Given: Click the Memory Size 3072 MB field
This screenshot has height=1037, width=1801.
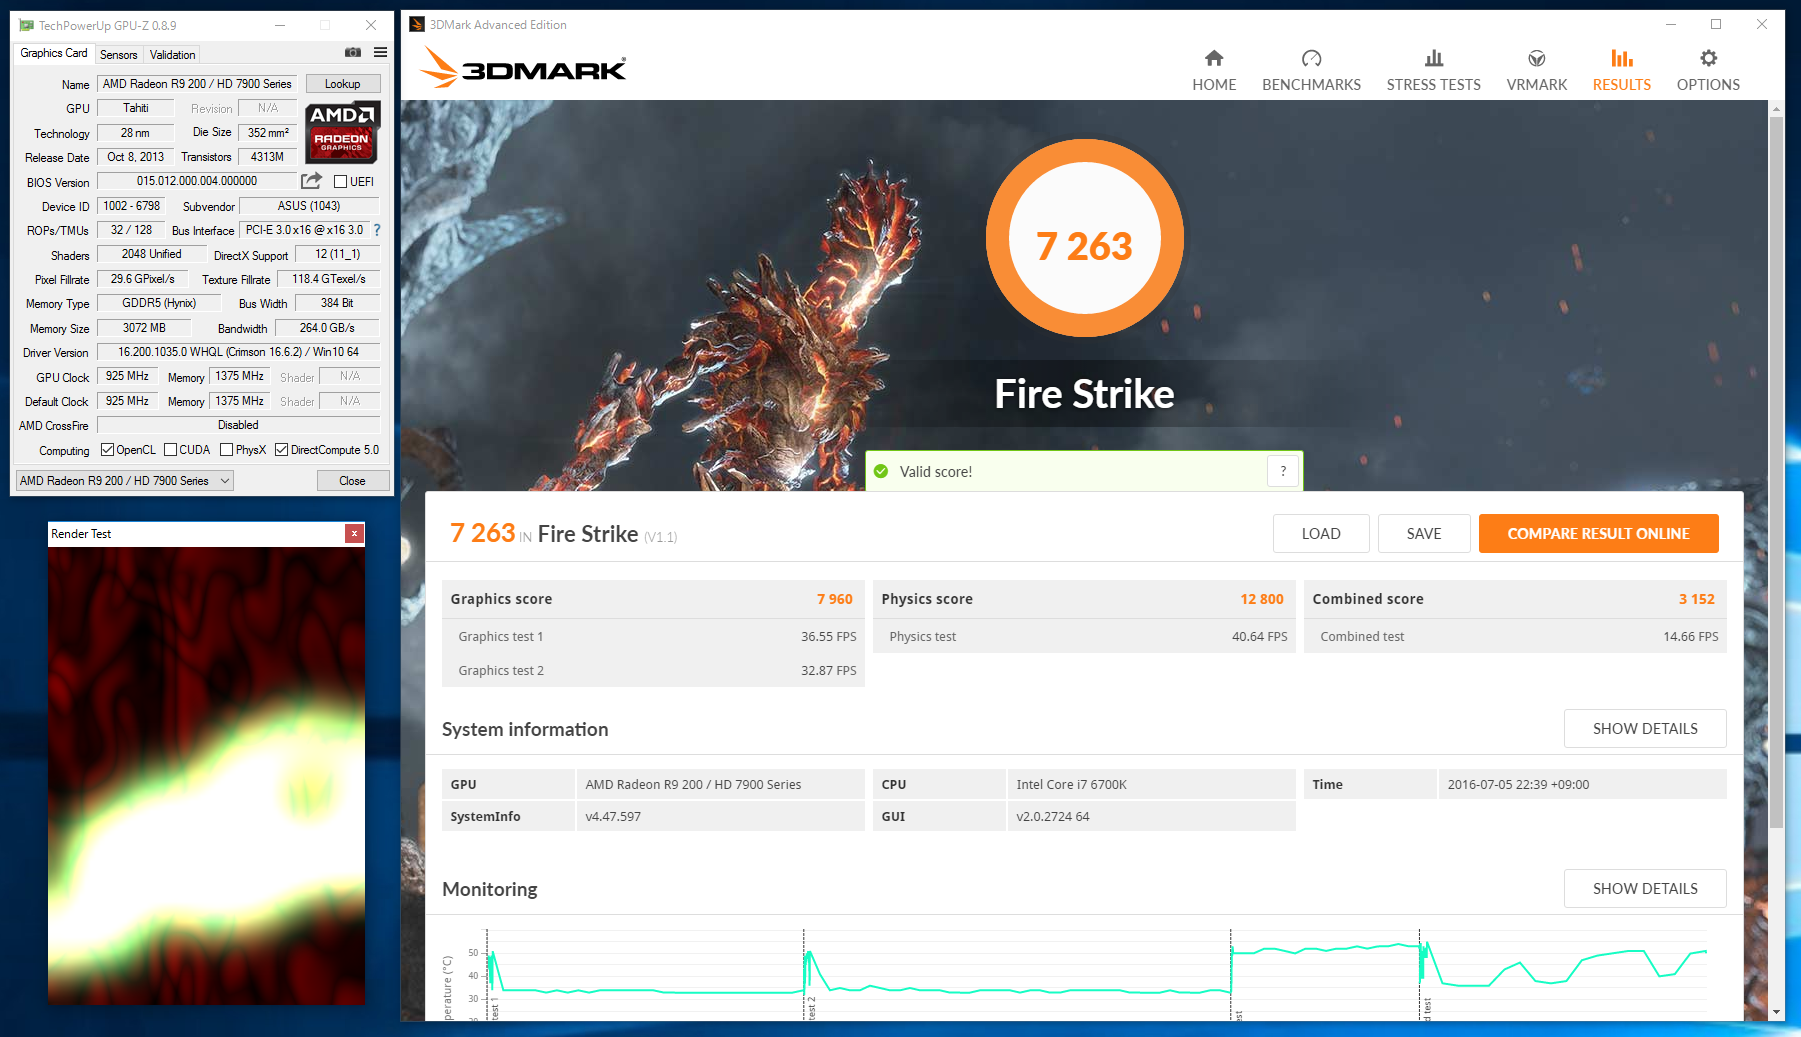Looking at the screenshot, I should click(144, 328).
